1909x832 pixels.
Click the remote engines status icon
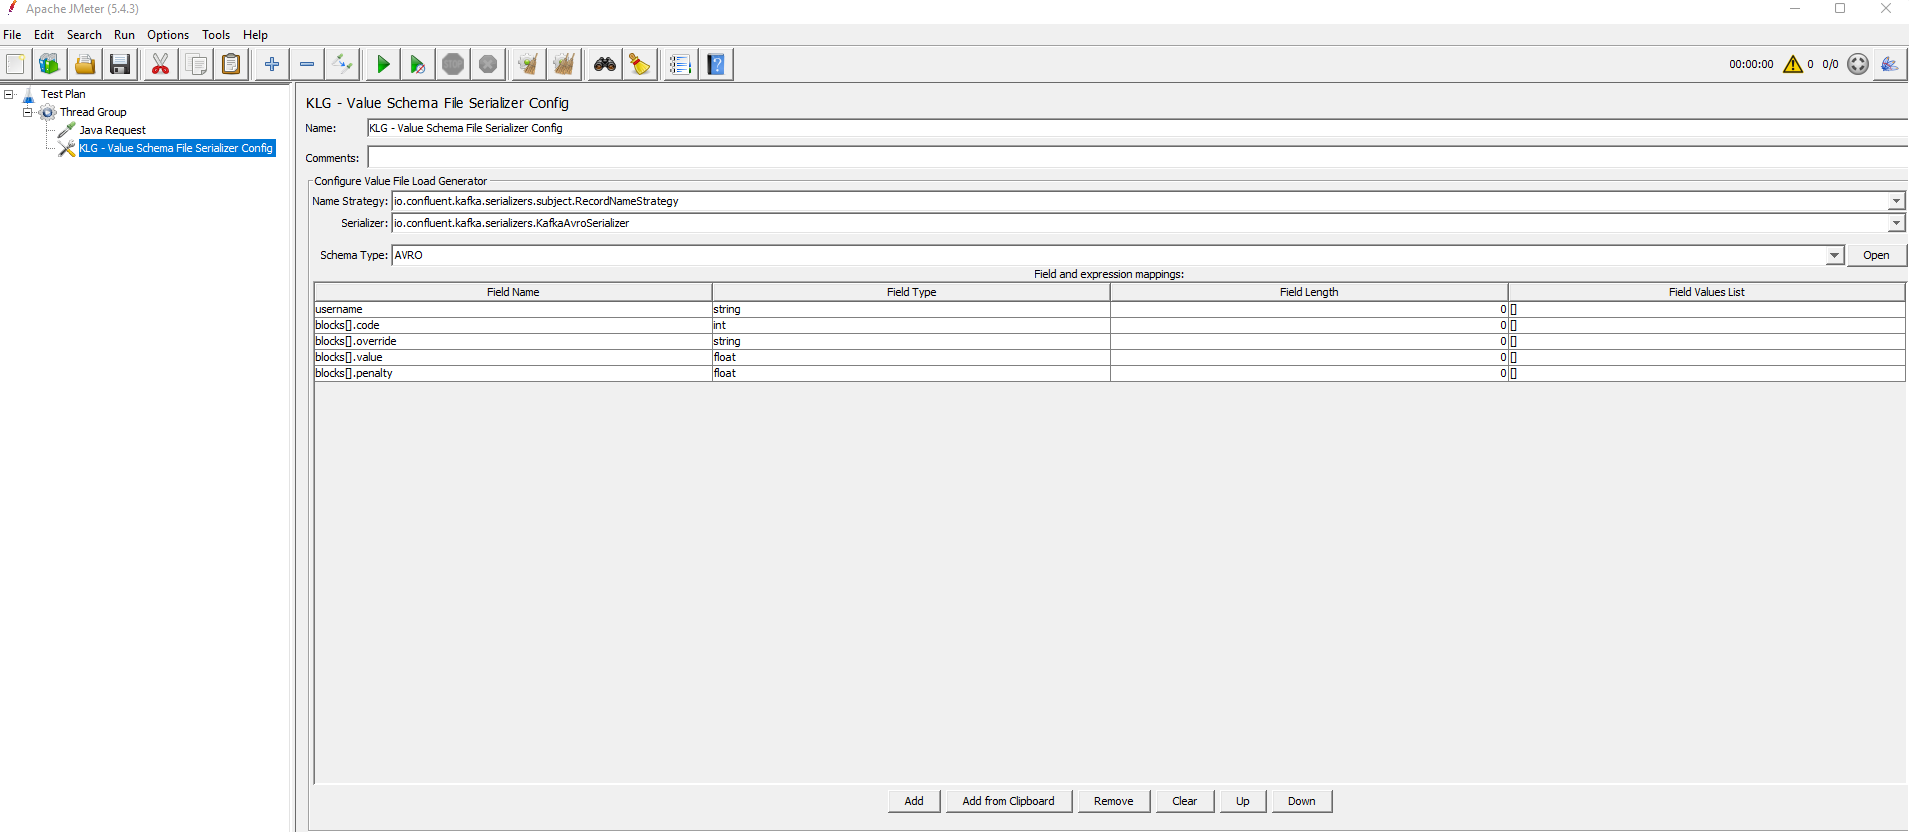tap(1858, 64)
